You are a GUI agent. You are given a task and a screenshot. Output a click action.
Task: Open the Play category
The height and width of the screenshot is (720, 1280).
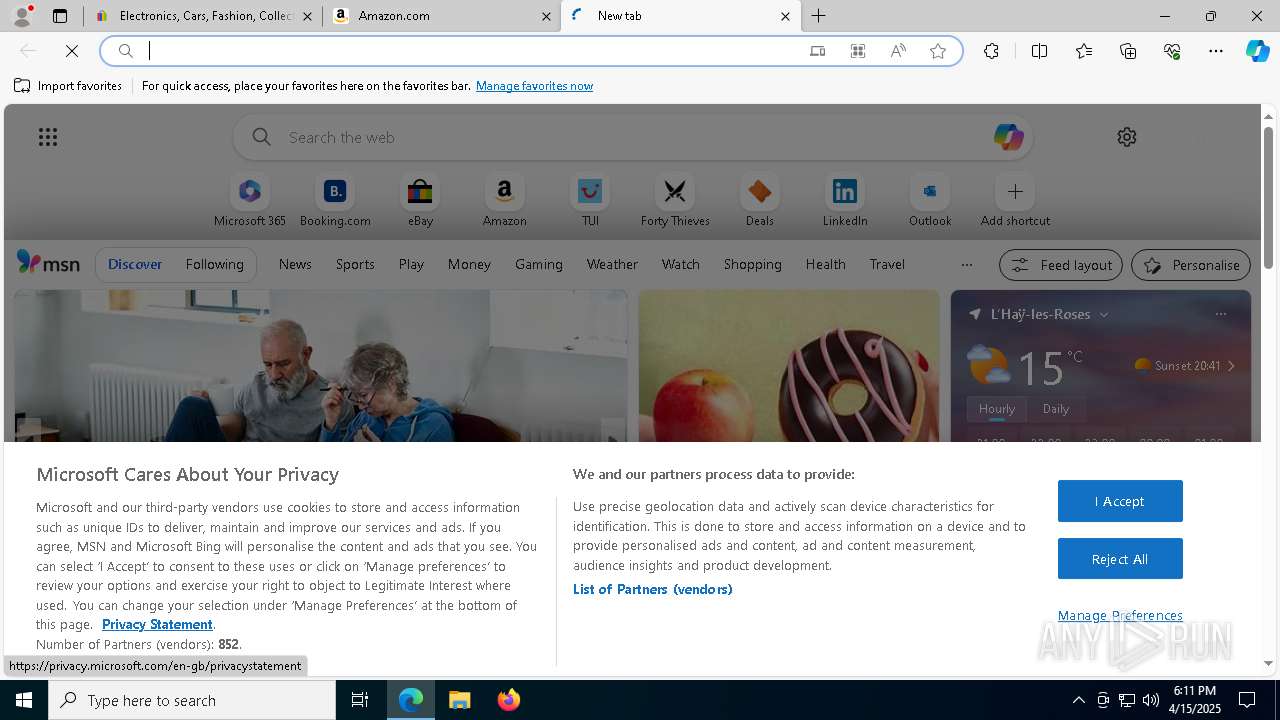pos(411,264)
